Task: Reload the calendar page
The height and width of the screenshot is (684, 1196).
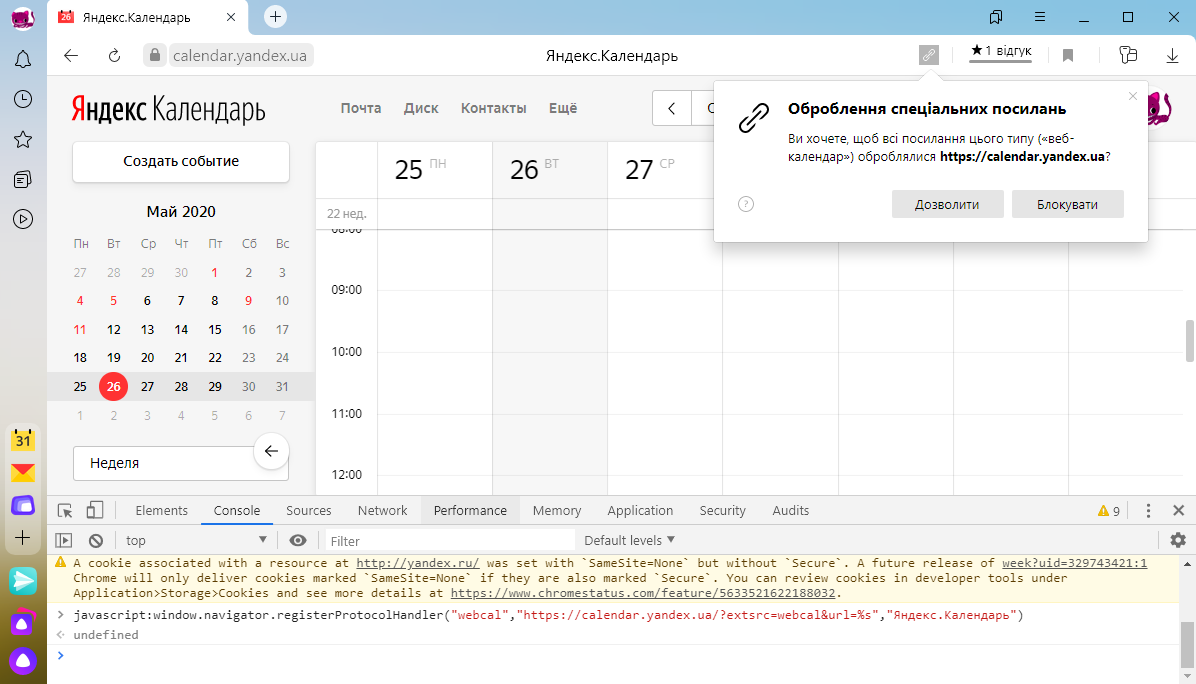Action: 114,56
